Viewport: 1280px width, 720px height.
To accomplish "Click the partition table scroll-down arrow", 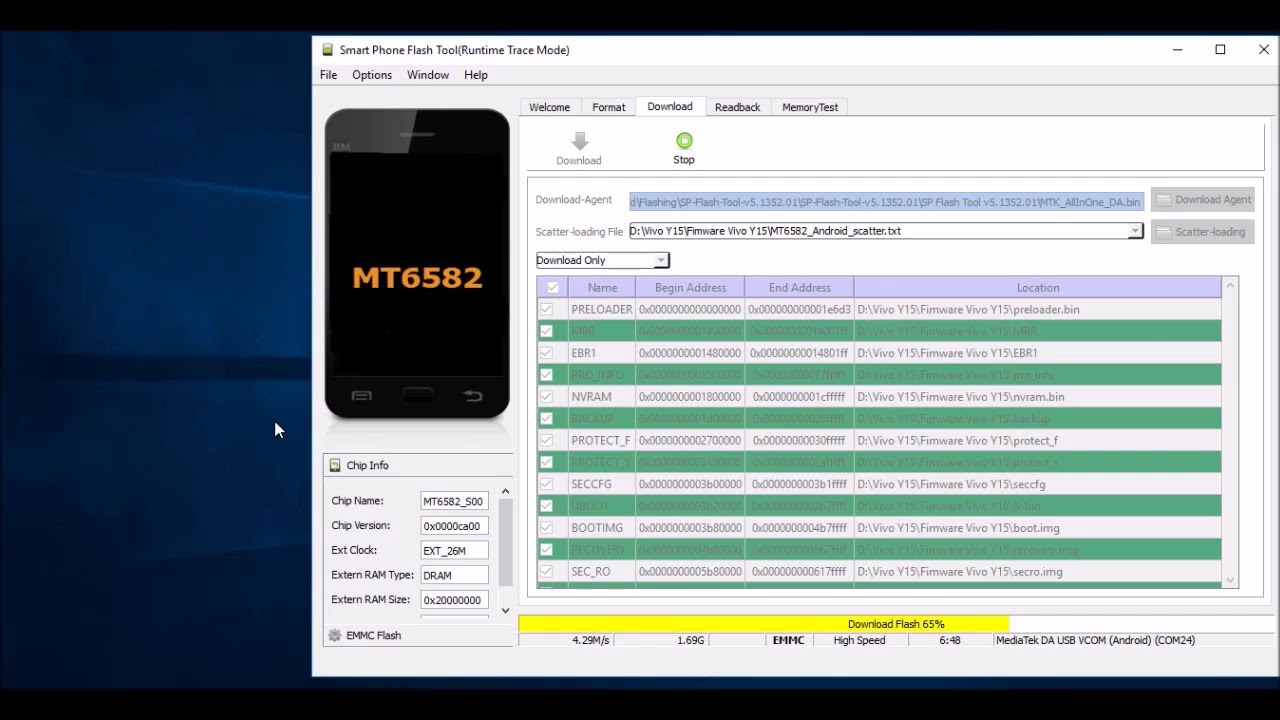I will click(1230, 580).
